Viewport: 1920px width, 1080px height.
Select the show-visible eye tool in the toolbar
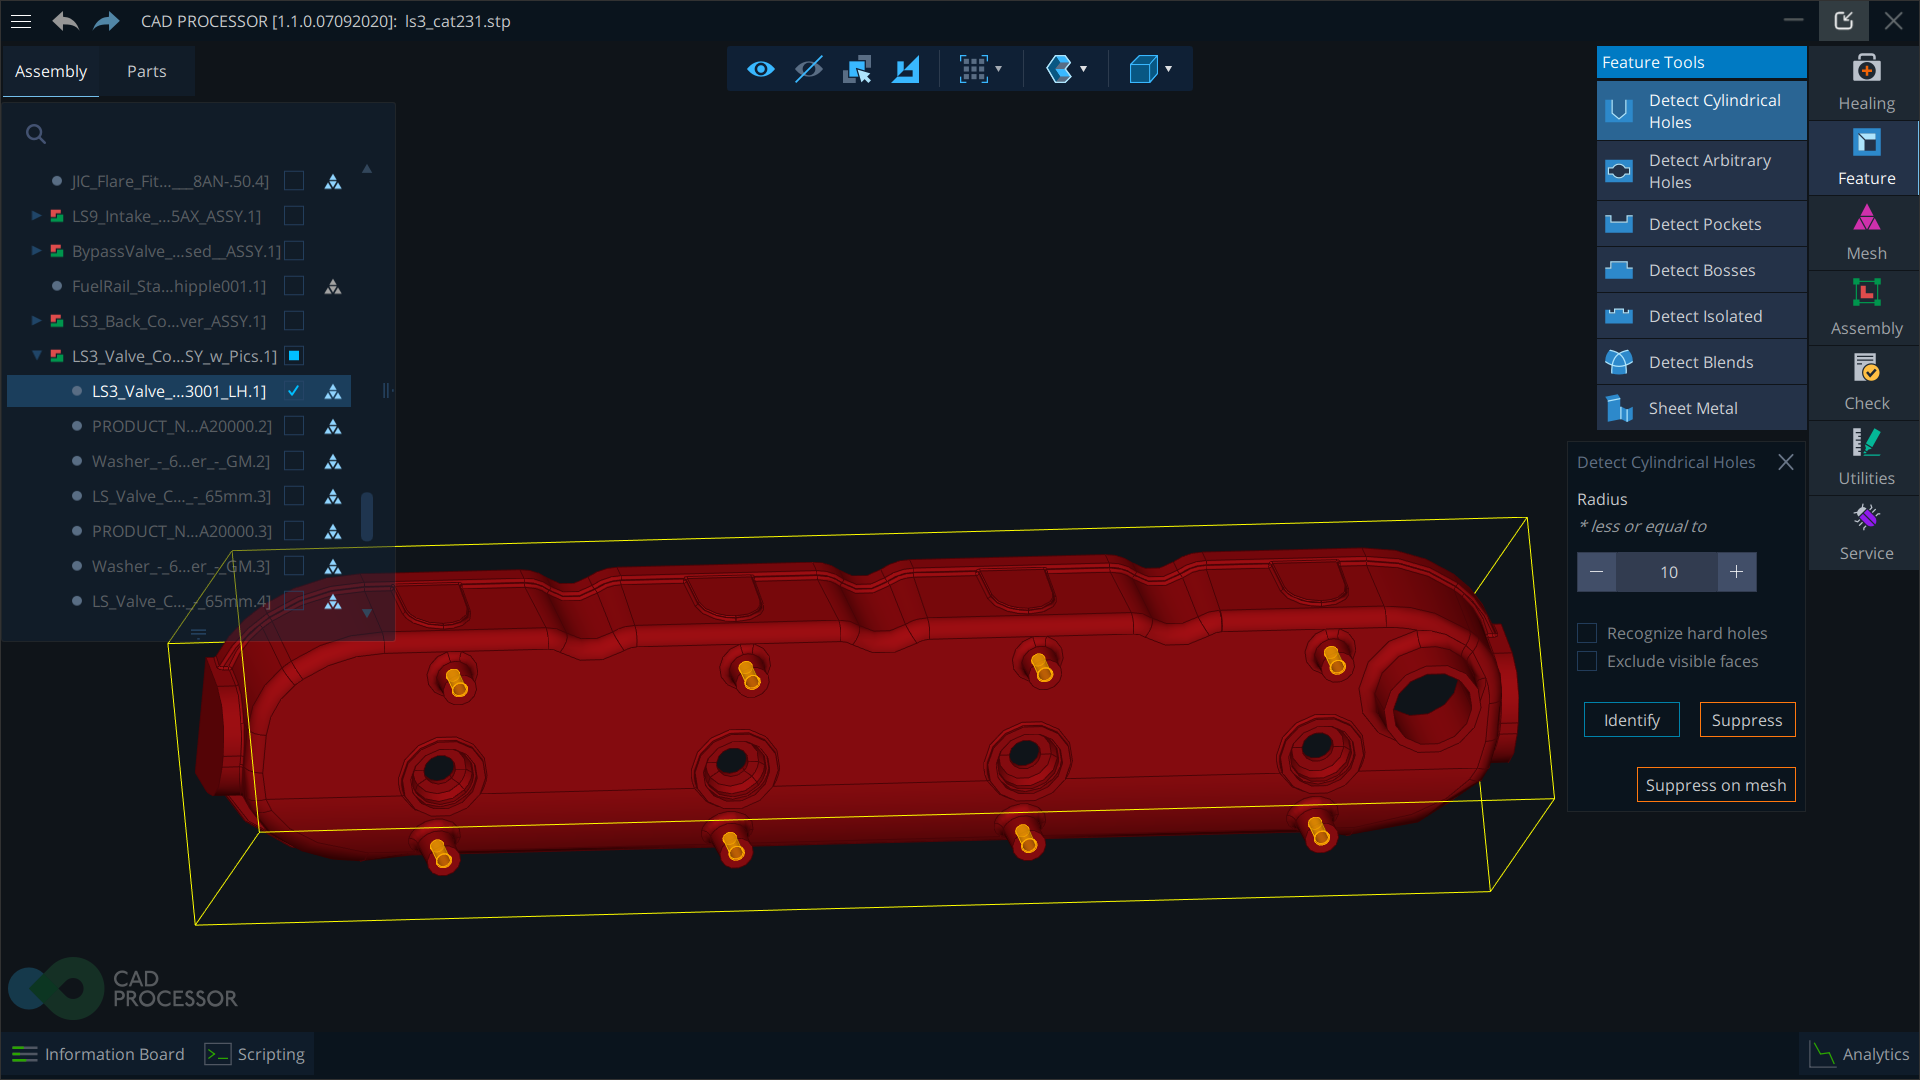click(761, 69)
